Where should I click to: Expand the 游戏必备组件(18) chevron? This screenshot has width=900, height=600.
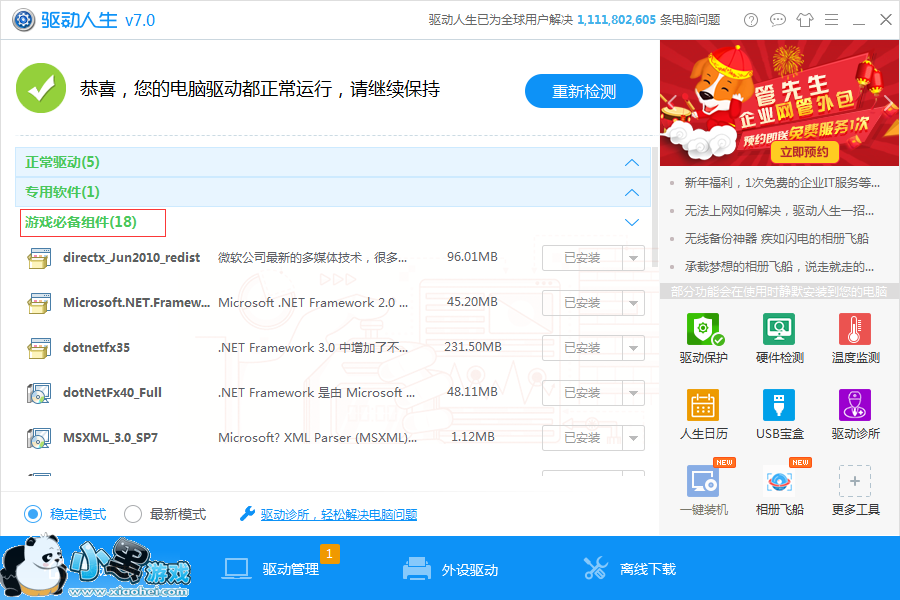[631, 222]
